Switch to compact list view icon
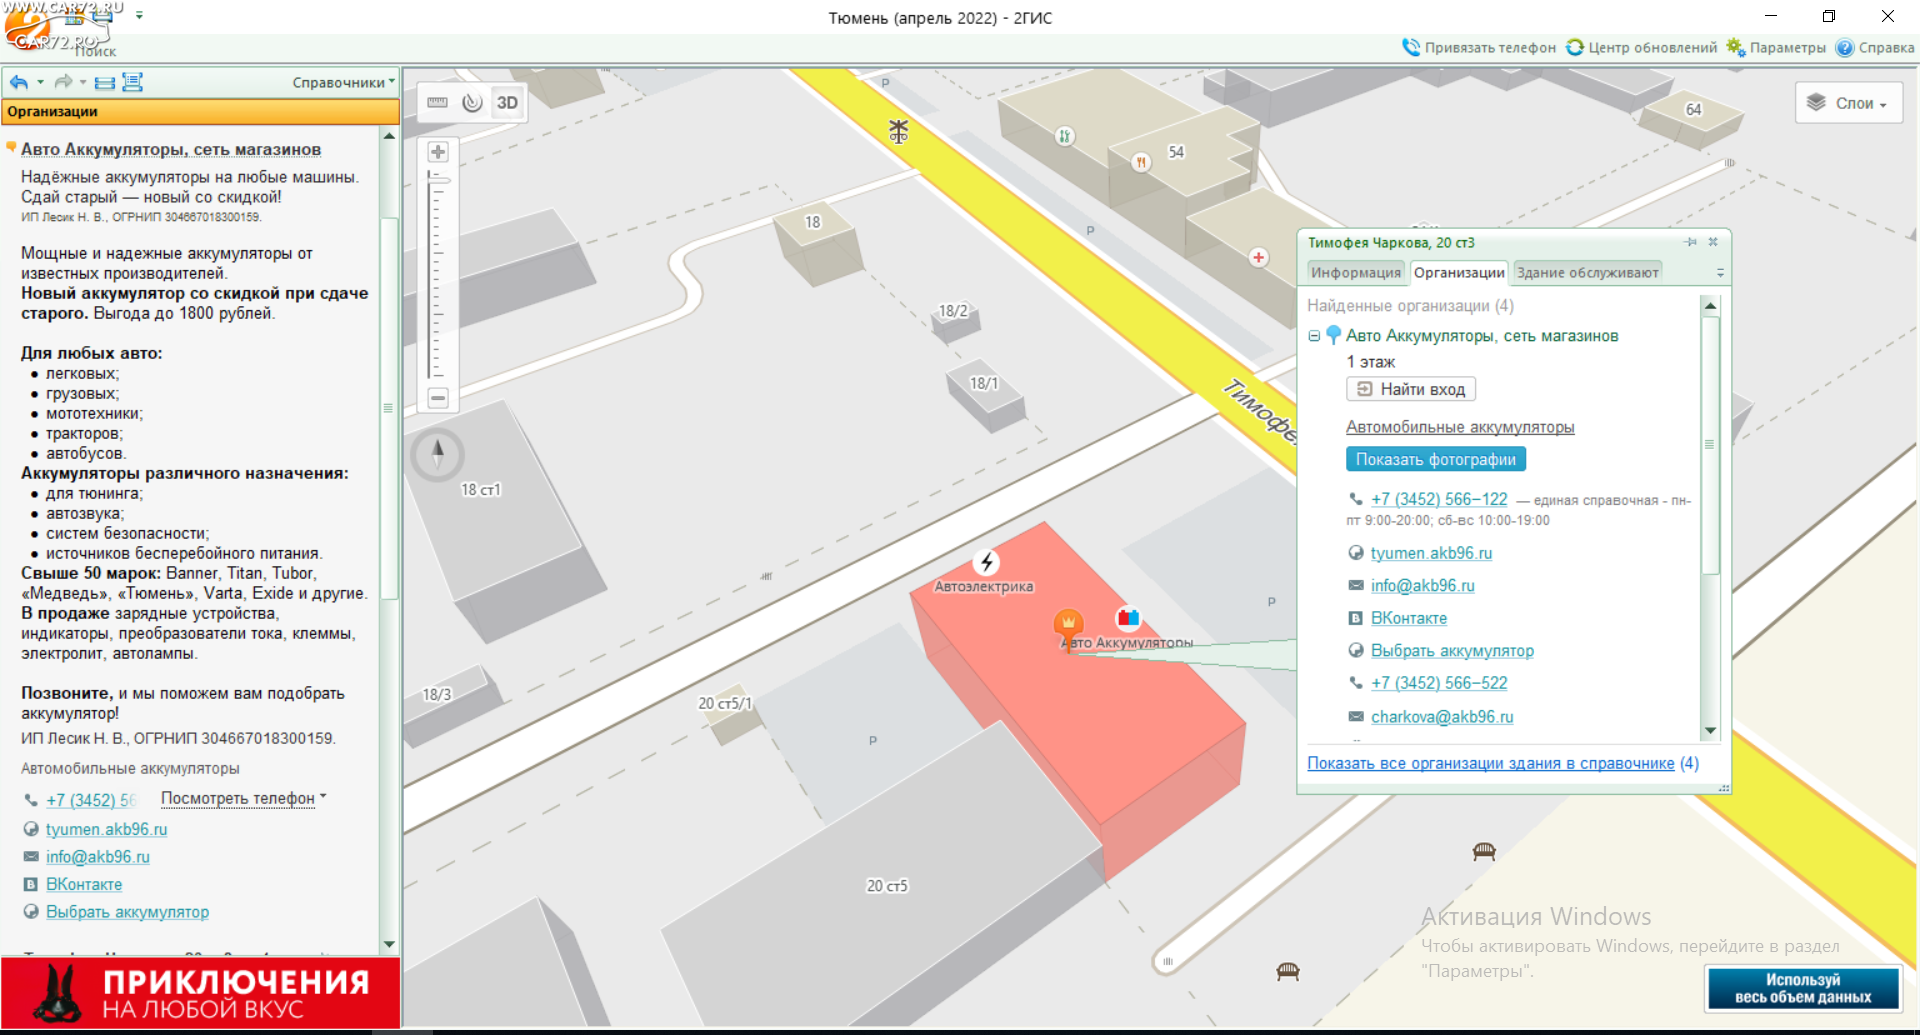 tap(105, 82)
